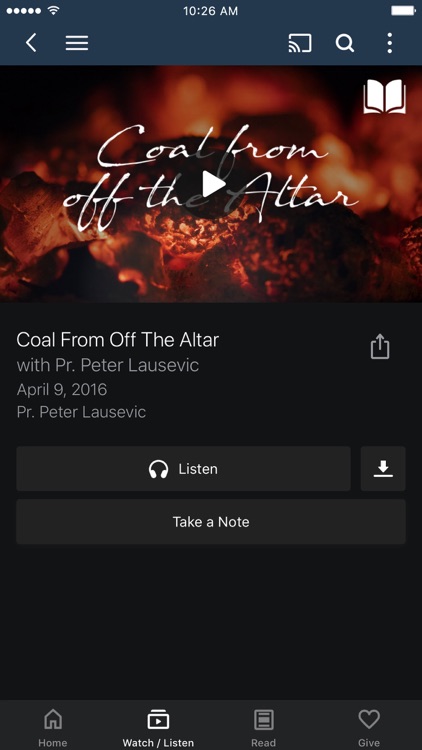Viewport: 422px width, 750px height.
Task: Share the sermon via share icon
Action: pos(380,346)
